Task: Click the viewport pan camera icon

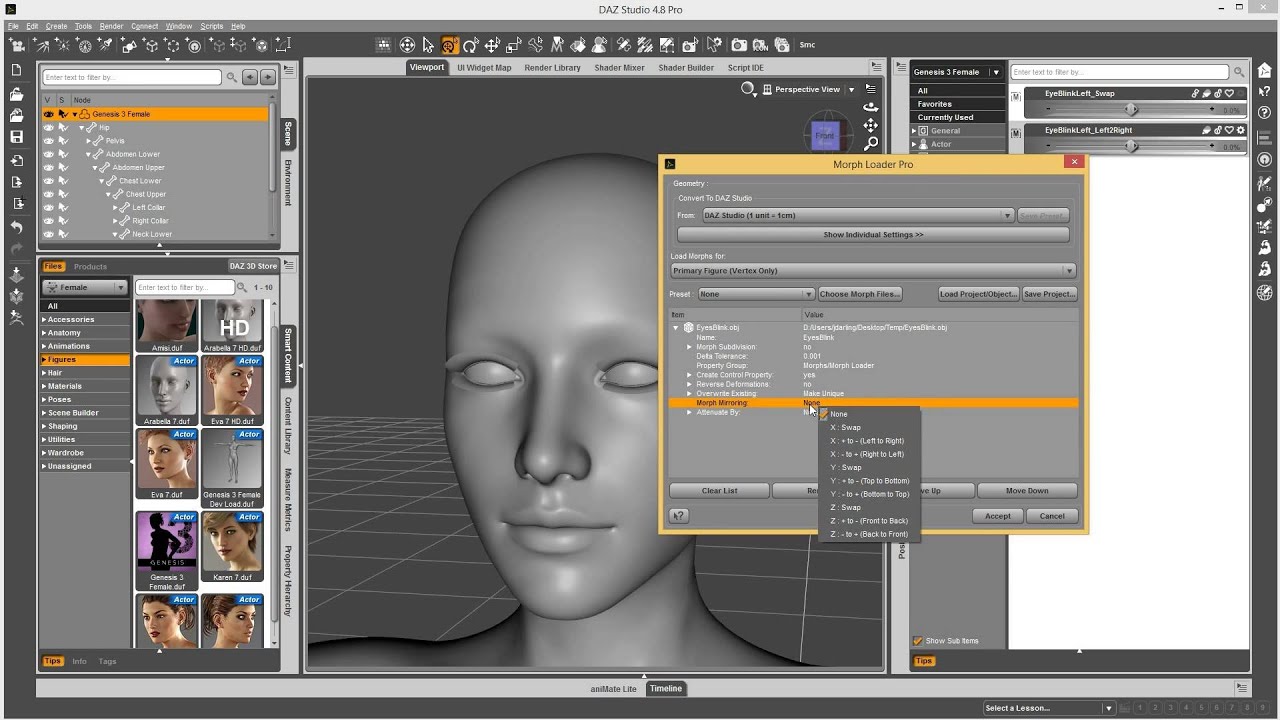Action: pyautogui.click(x=870, y=125)
